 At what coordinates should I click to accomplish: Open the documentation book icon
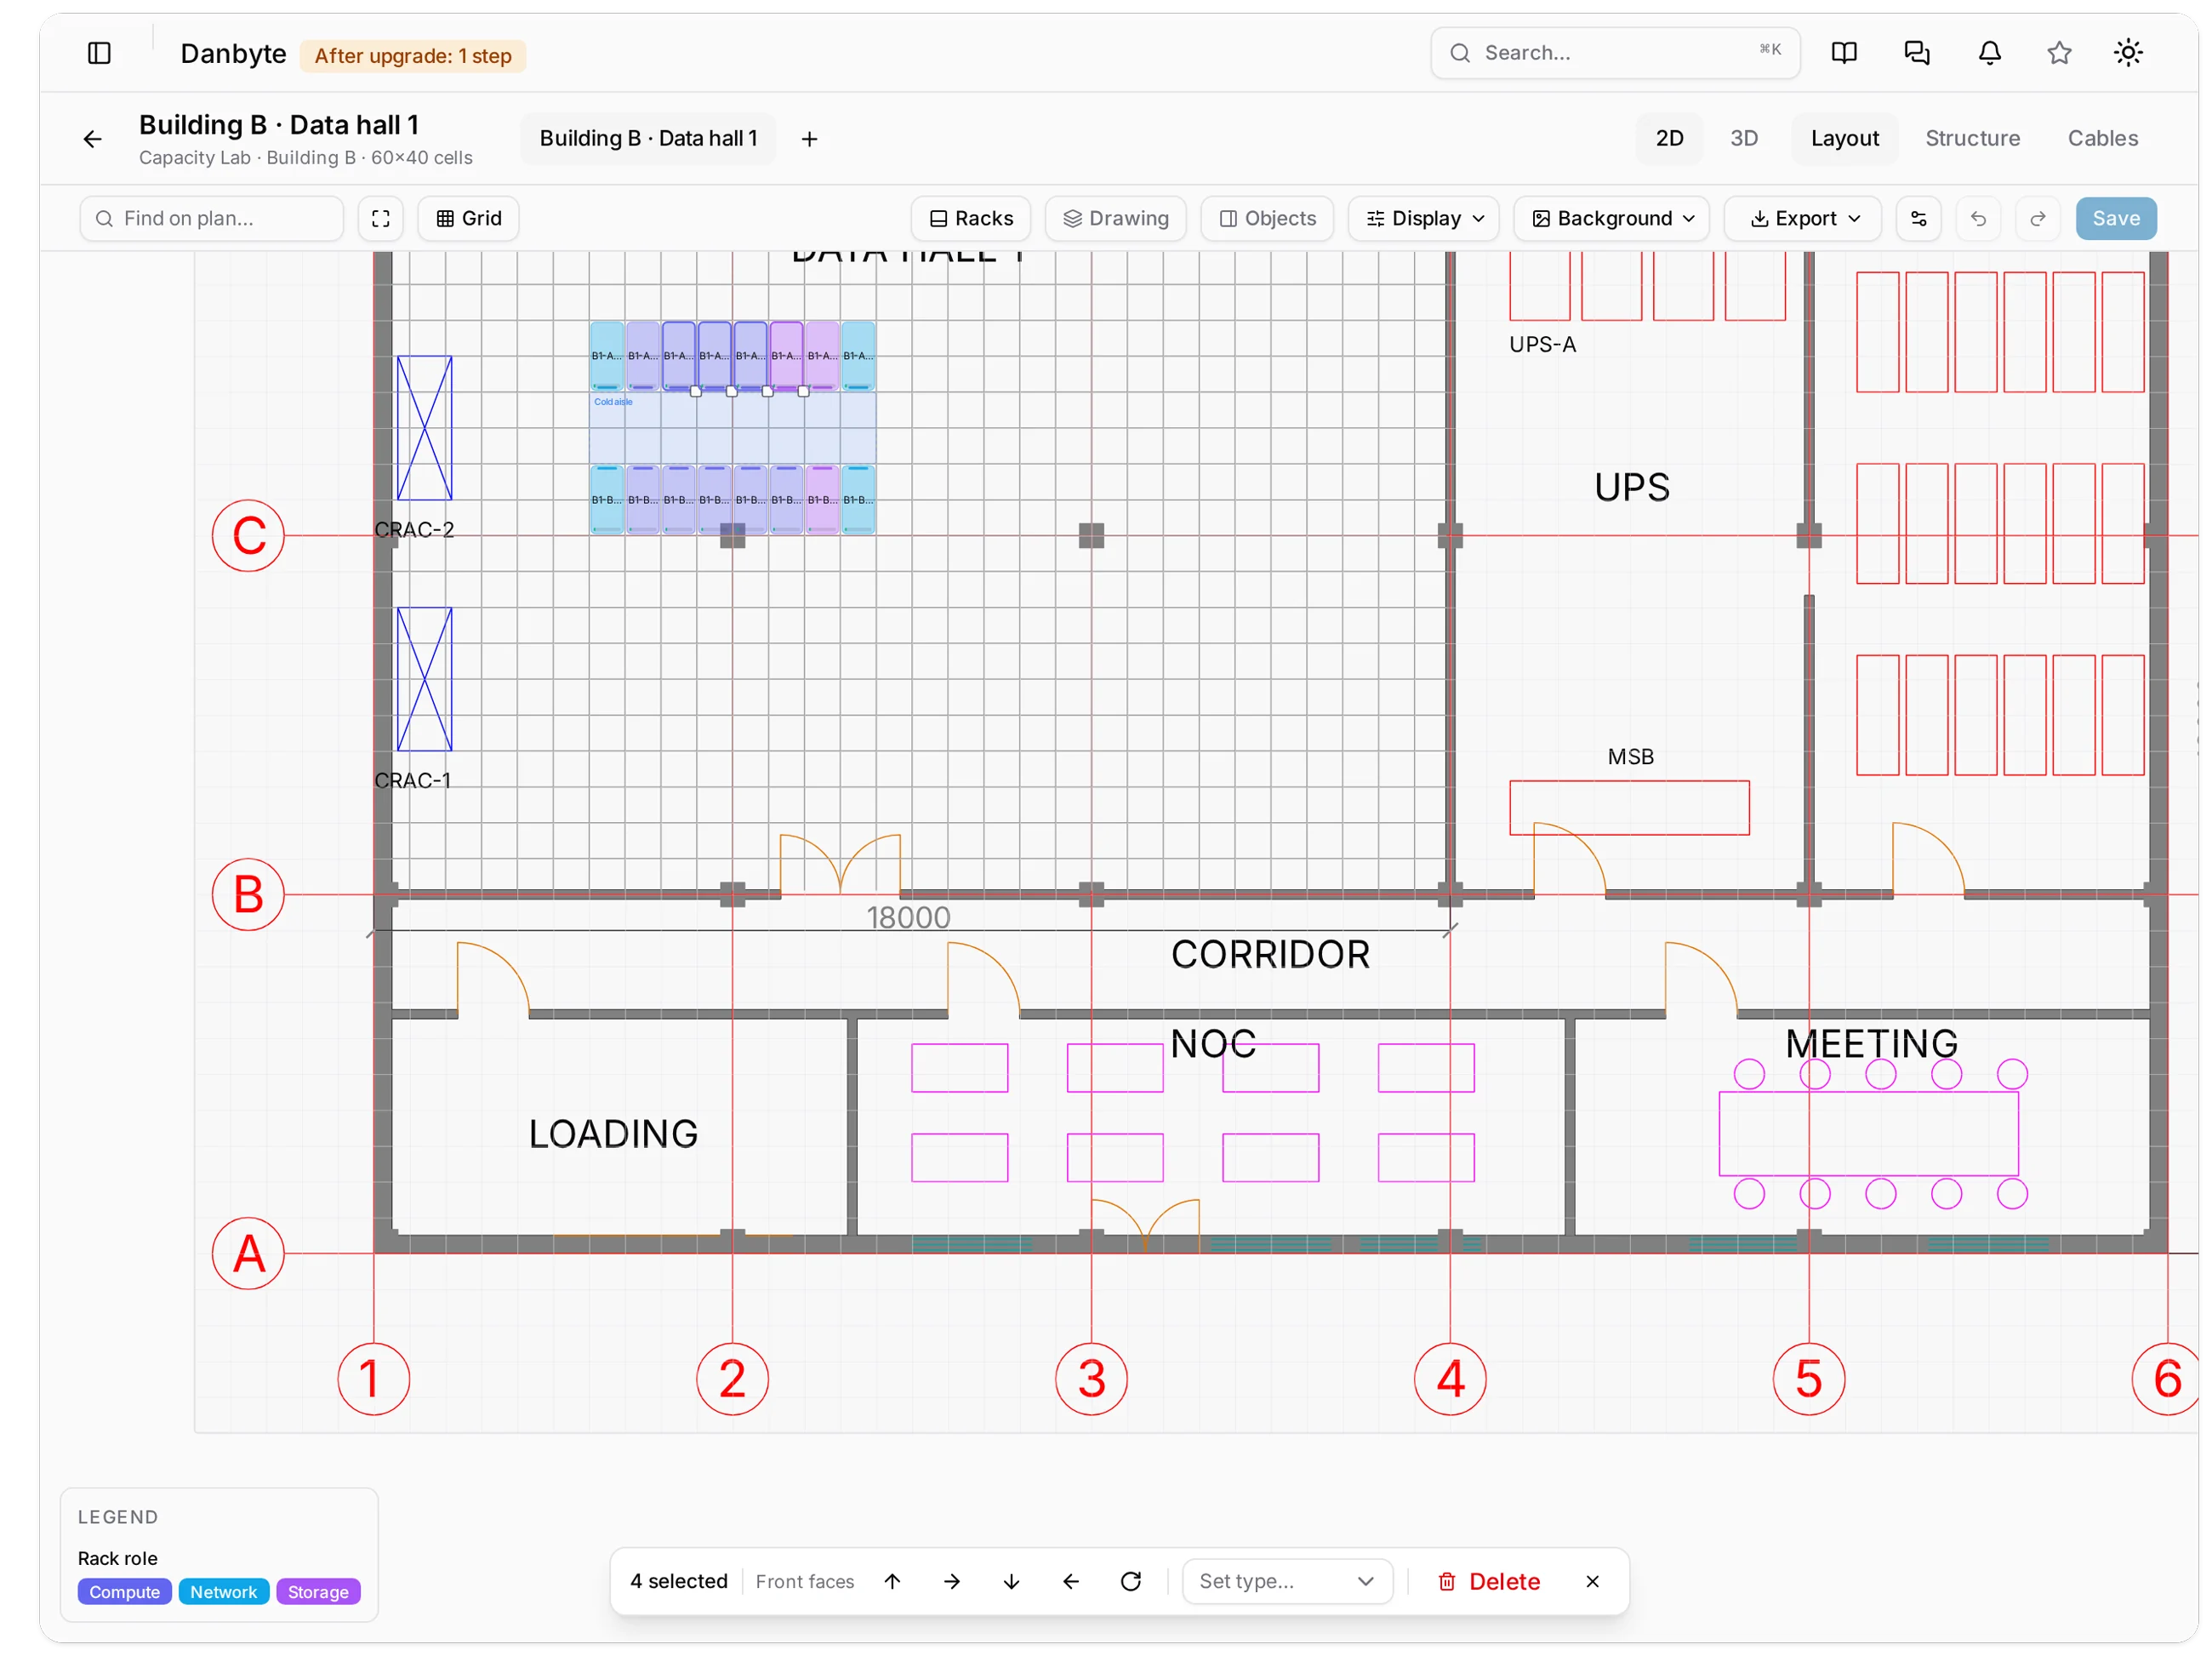point(1843,53)
